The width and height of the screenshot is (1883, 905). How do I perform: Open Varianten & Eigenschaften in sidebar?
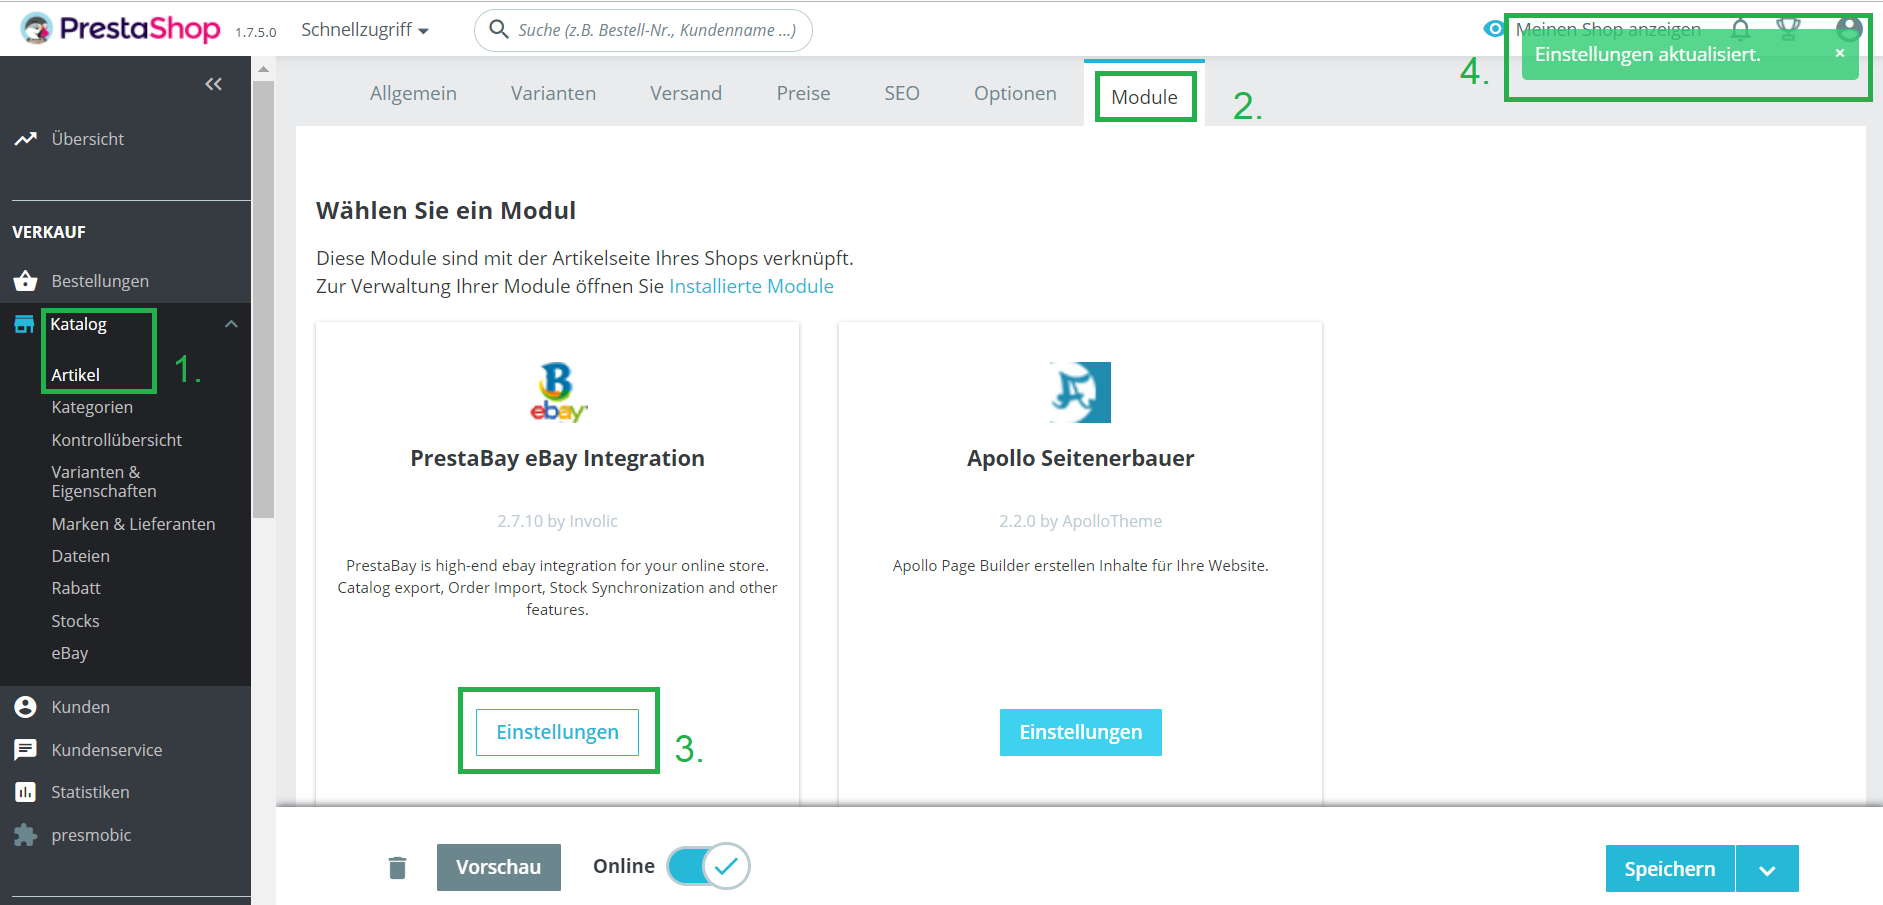(x=104, y=481)
